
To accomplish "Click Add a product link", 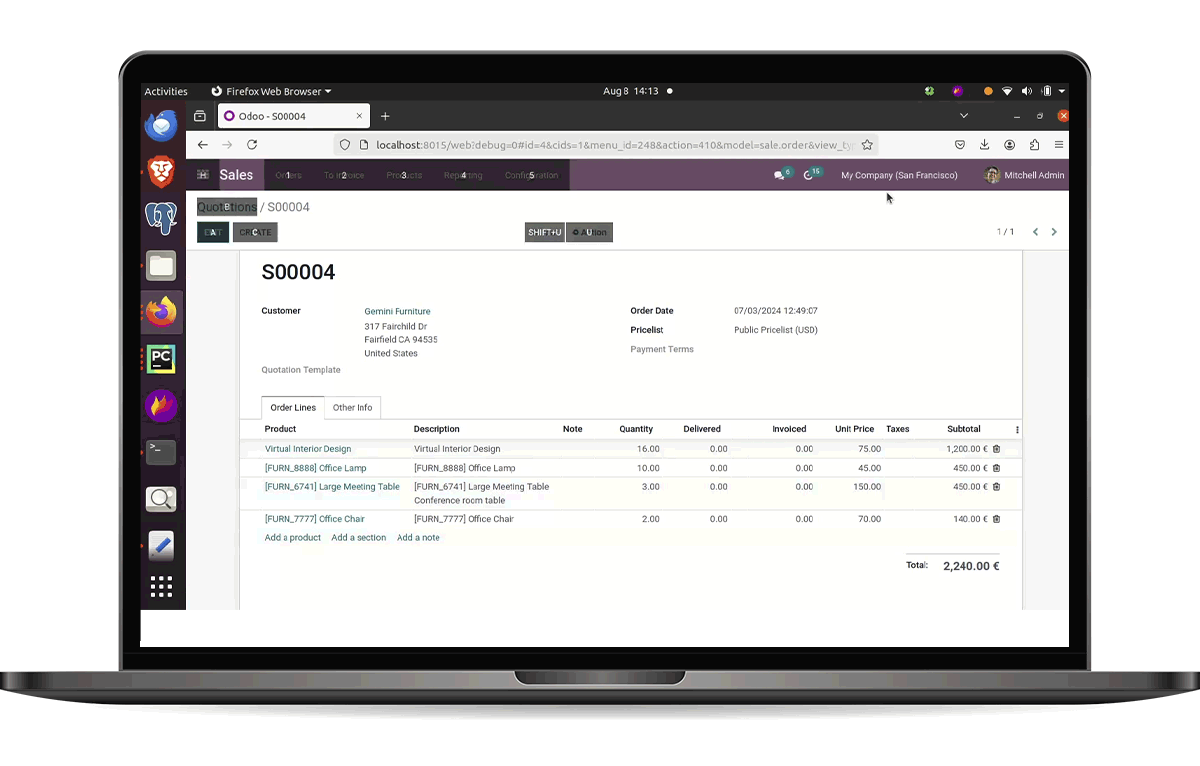I will [x=293, y=538].
